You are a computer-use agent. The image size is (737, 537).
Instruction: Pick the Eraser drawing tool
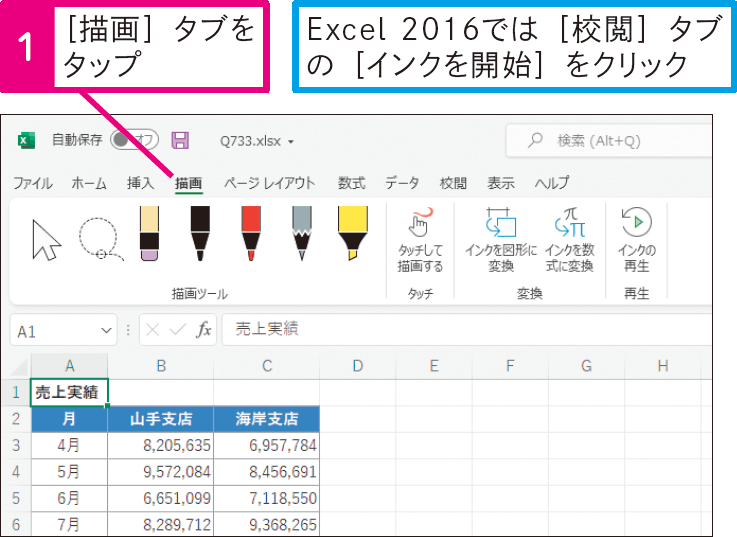click(149, 233)
